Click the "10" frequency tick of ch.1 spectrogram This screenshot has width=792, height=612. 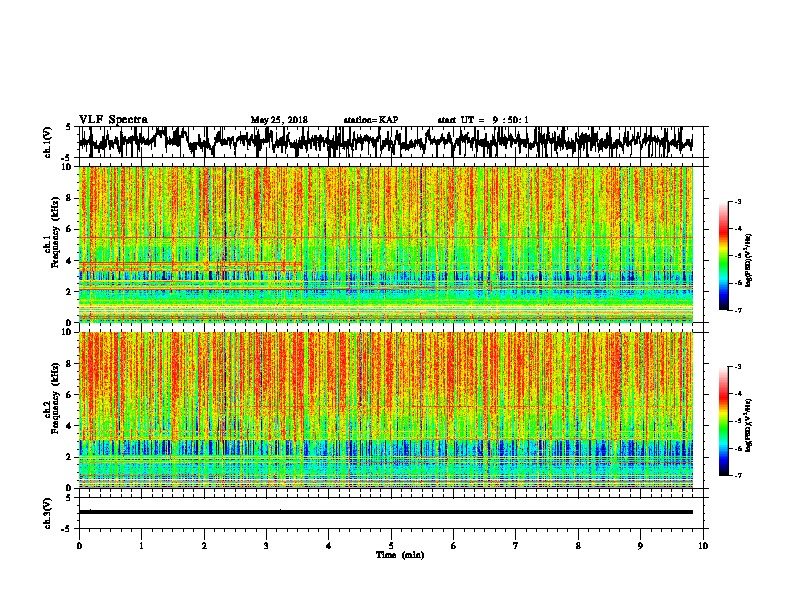[x=68, y=167]
